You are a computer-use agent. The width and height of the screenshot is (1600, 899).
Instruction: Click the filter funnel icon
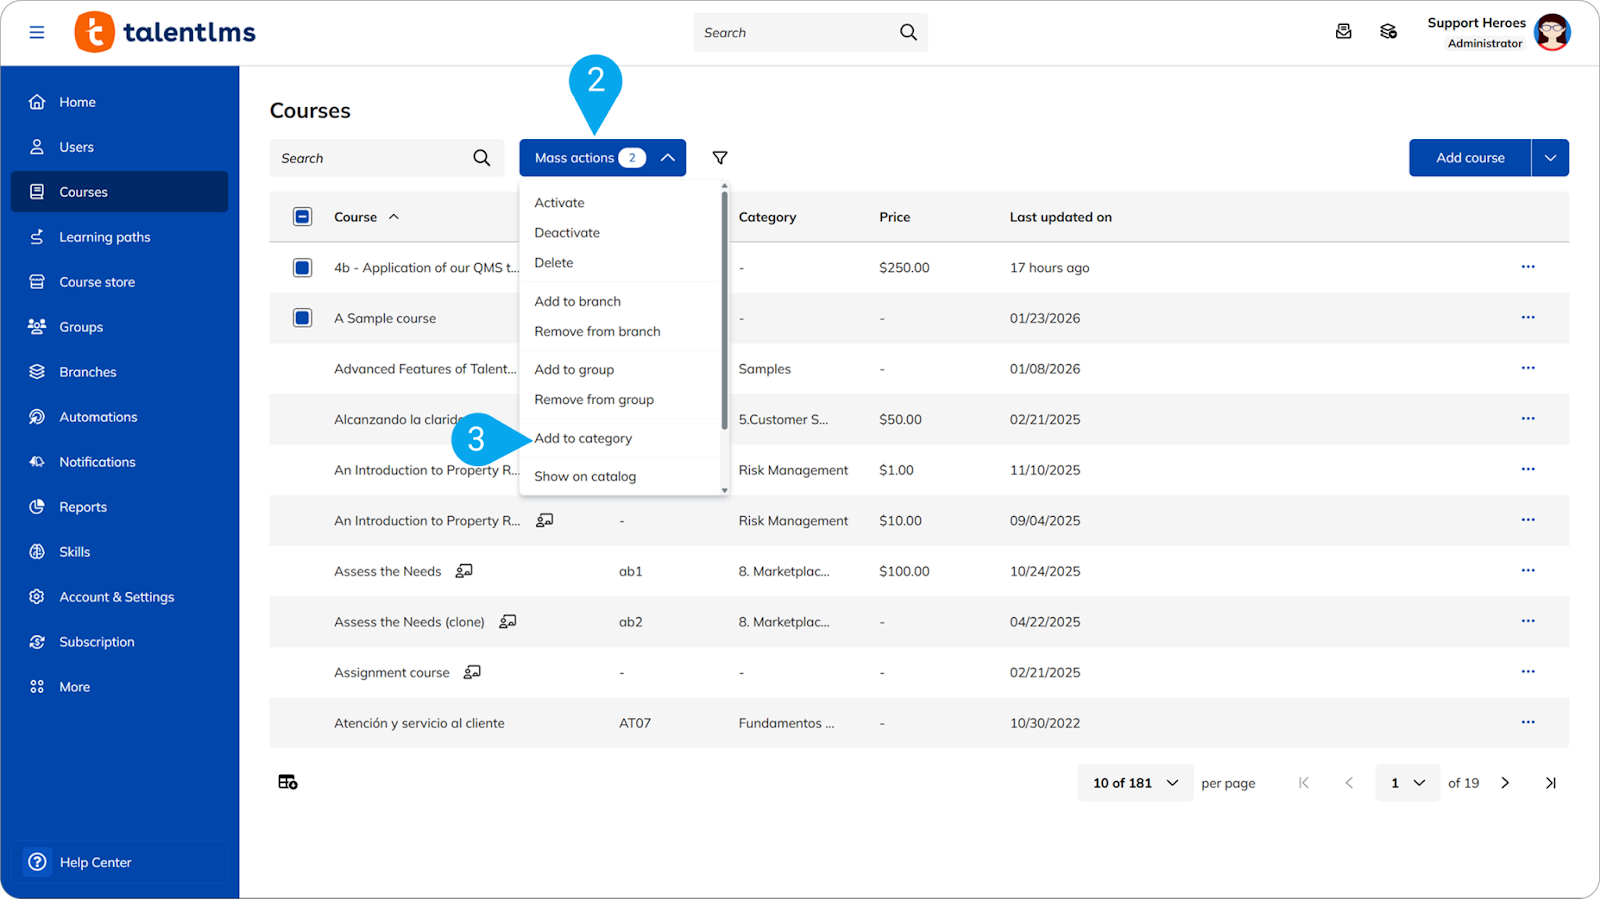[719, 158]
